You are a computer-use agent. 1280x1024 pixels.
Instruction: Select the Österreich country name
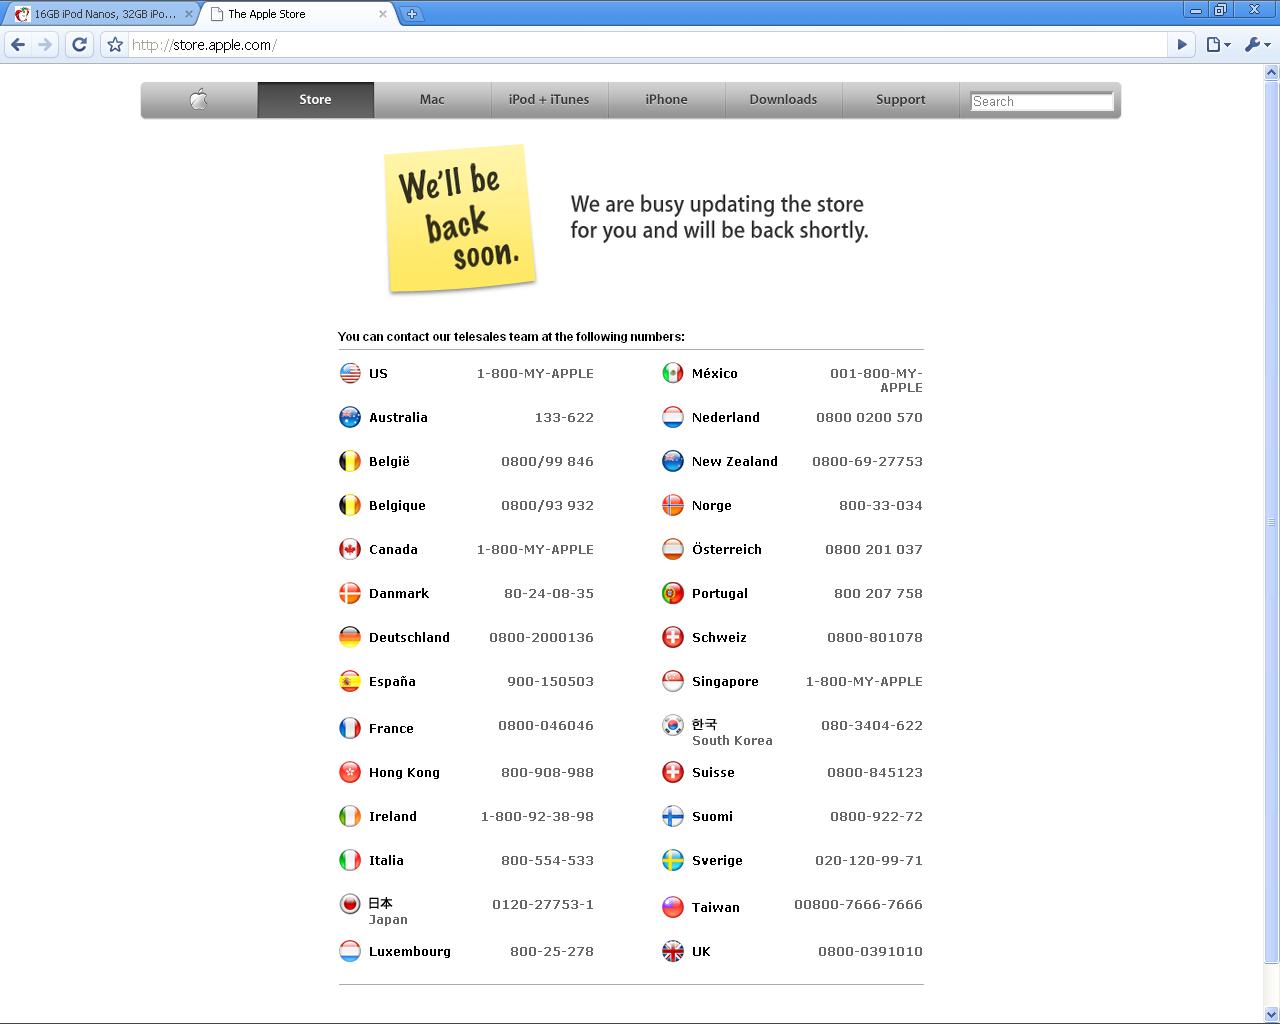(x=727, y=549)
